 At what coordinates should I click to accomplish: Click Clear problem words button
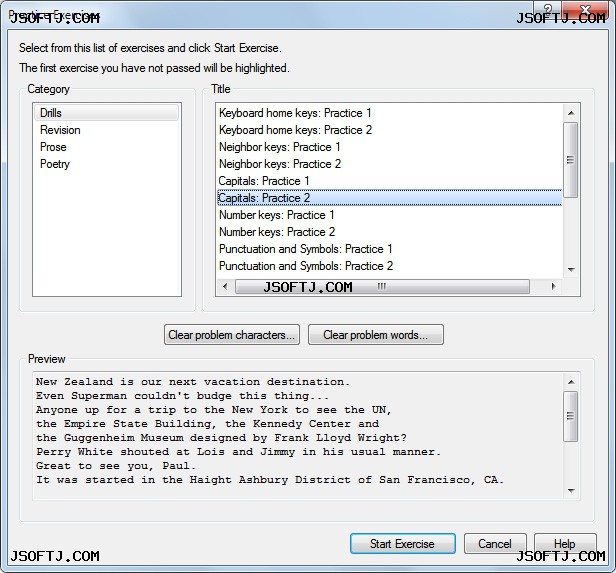pos(376,335)
